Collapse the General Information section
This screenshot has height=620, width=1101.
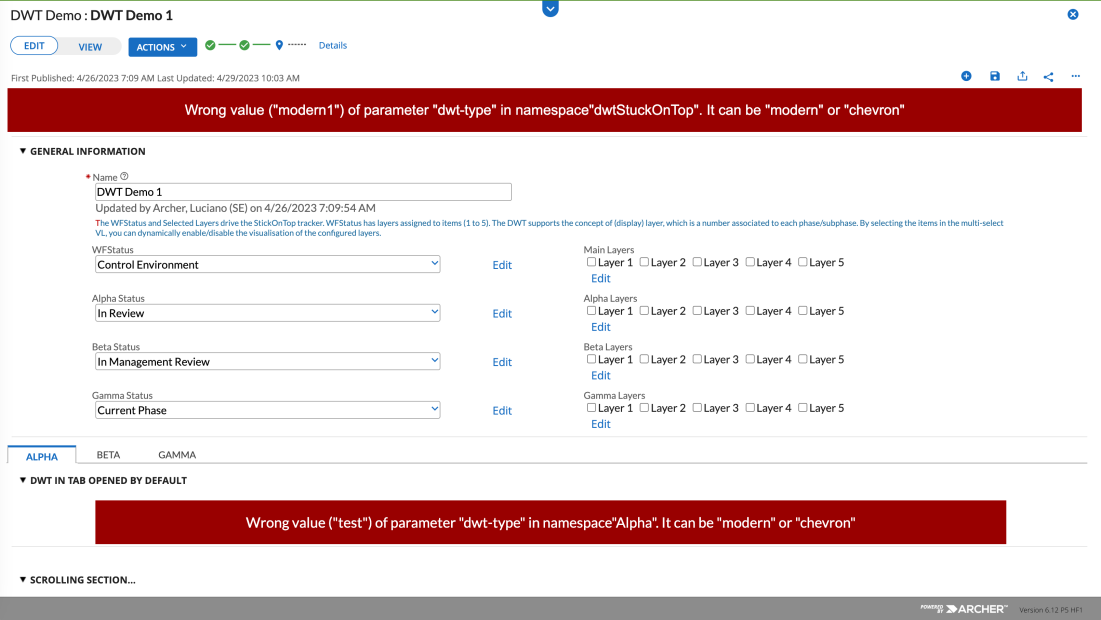[x=22, y=151]
